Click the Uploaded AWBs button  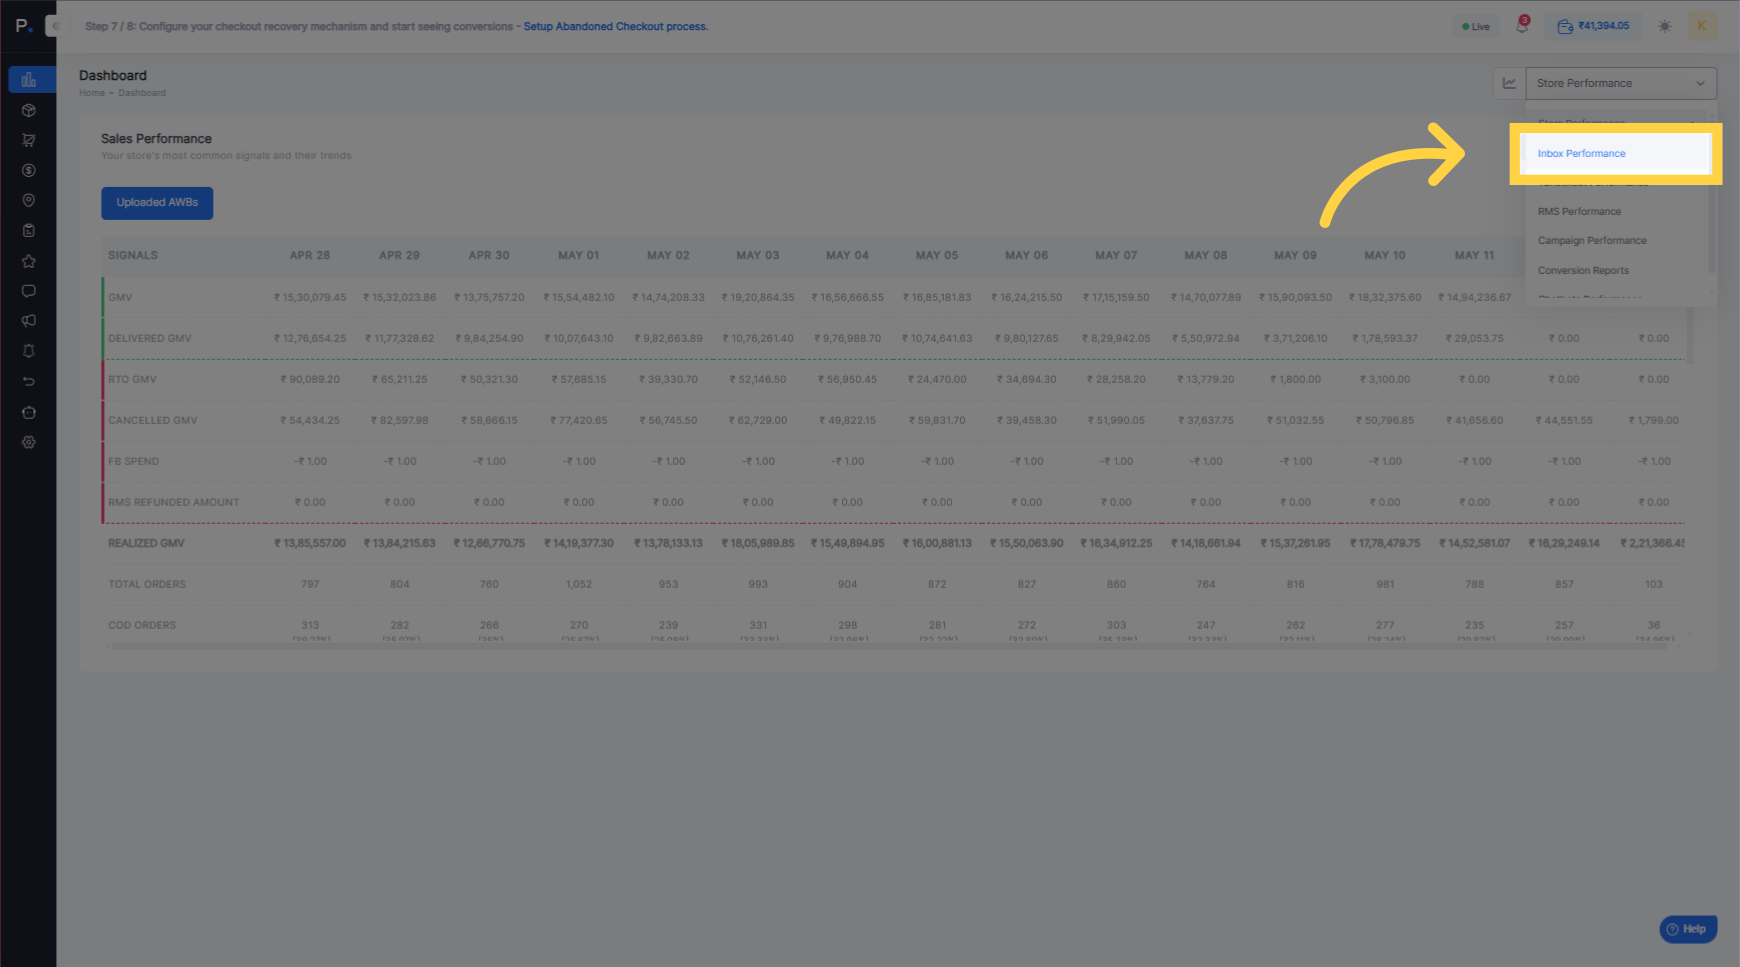click(x=157, y=203)
